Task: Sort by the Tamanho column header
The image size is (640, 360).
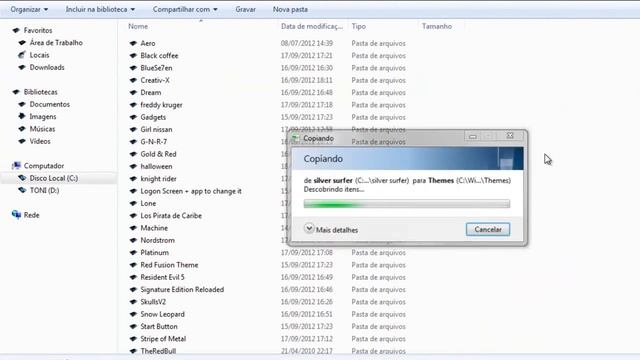Action: tap(437, 26)
